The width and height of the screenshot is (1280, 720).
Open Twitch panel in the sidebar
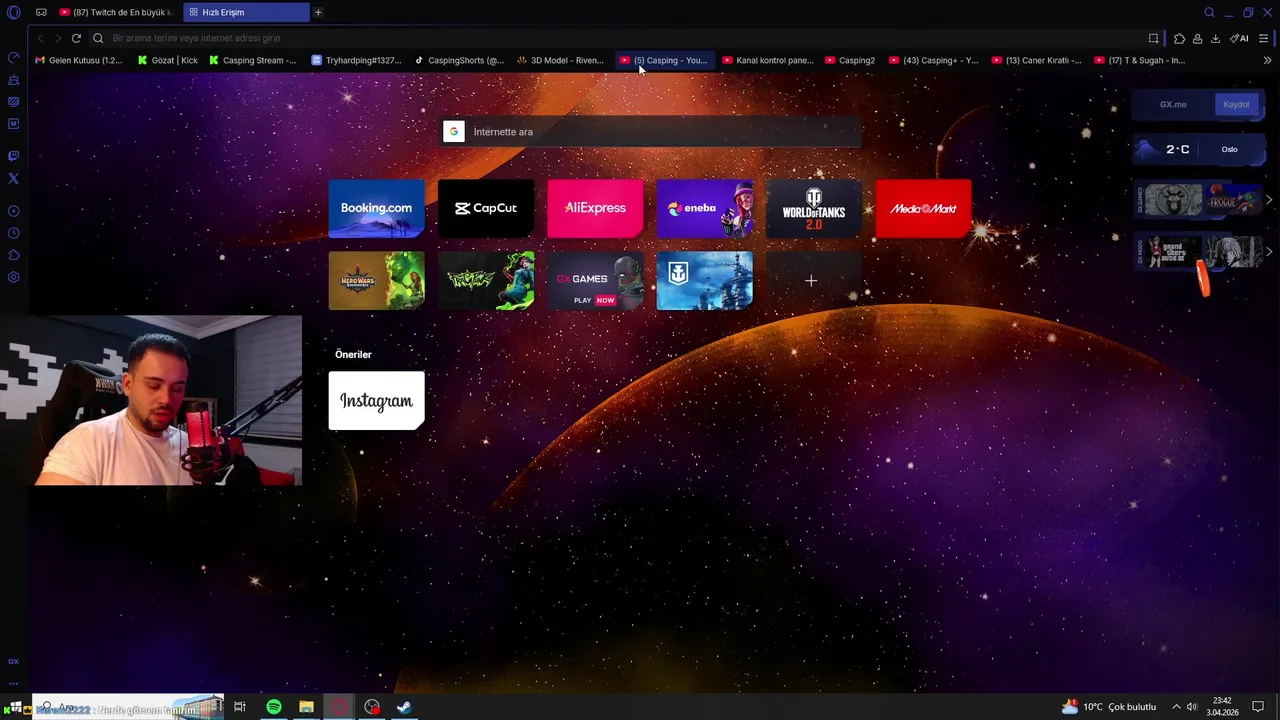click(x=14, y=156)
